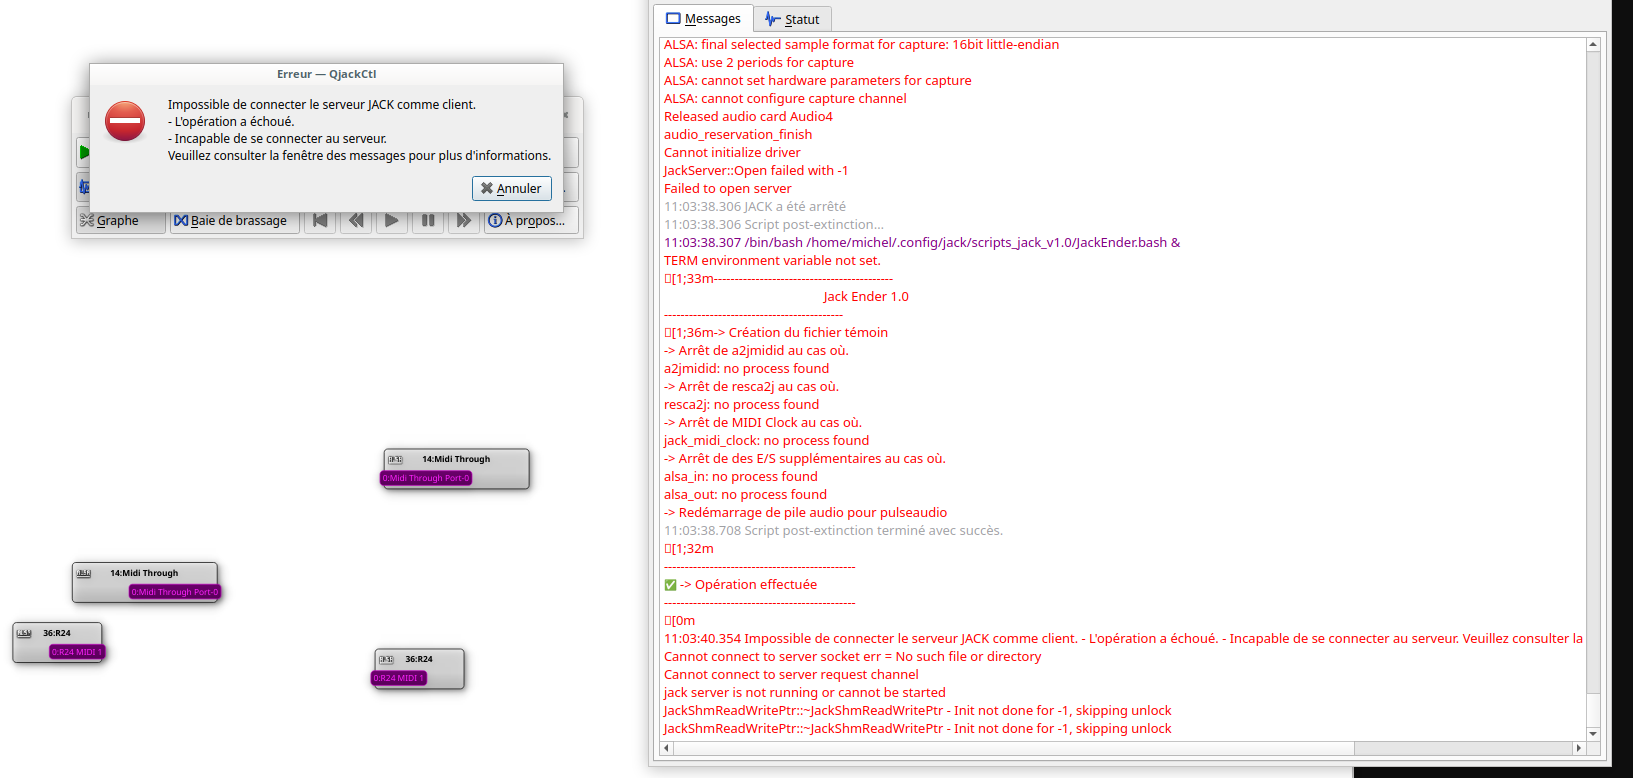Click the 'audio_reservation_finish' line
The width and height of the screenshot is (1633, 778).
point(738,135)
